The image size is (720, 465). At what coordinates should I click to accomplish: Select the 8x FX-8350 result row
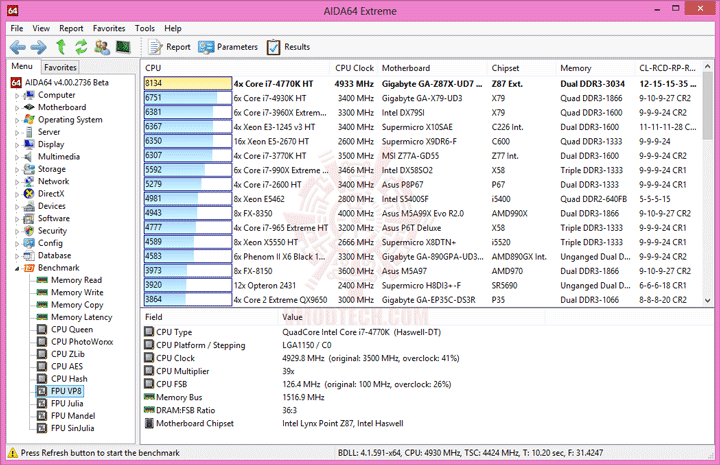(x=422, y=213)
